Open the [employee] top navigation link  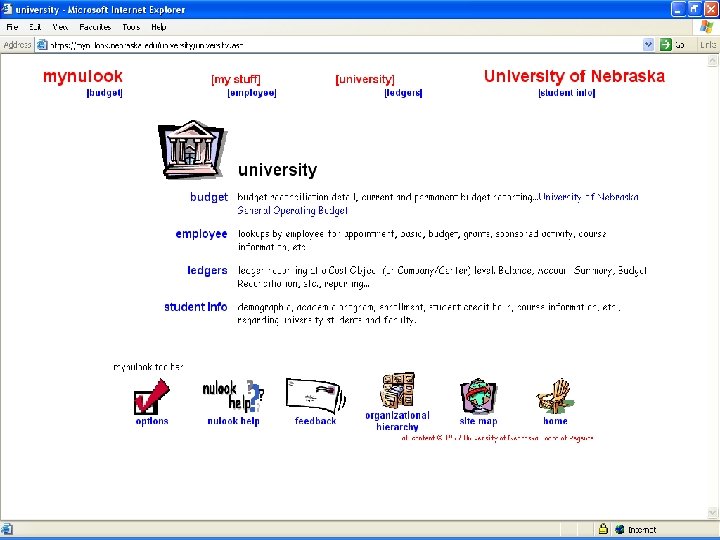pos(252,93)
